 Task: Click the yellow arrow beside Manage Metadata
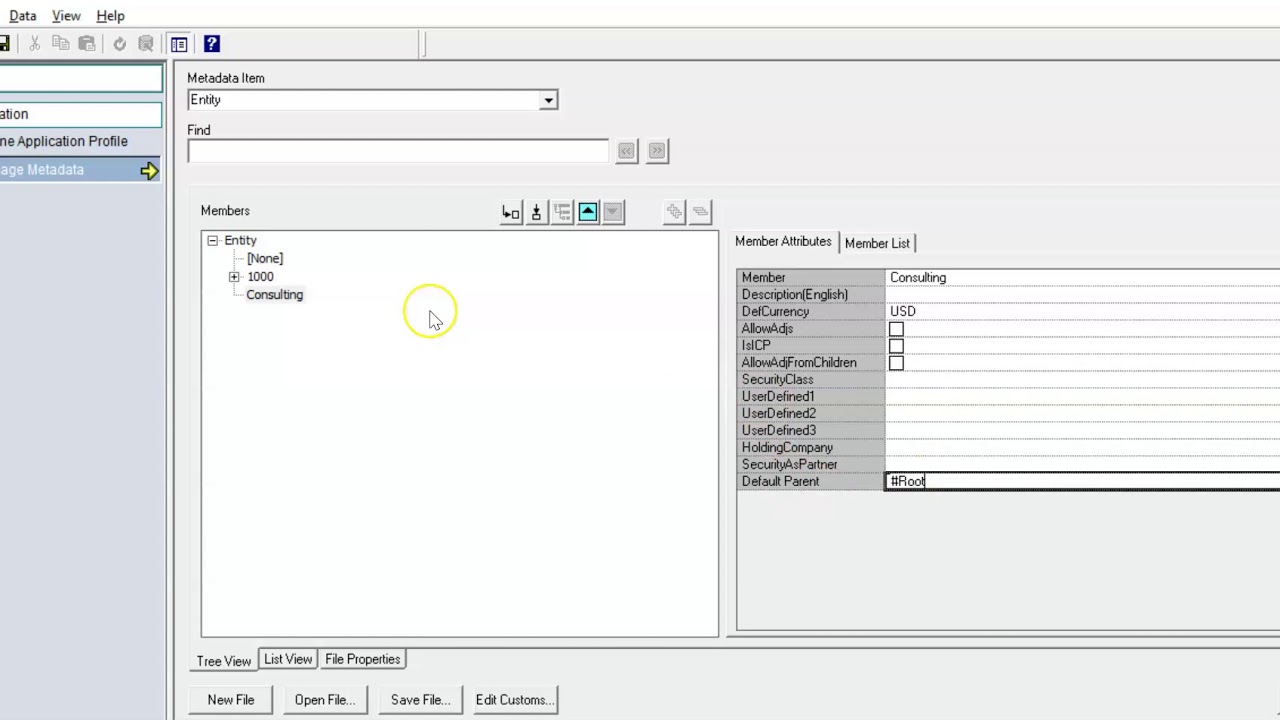(x=149, y=171)
